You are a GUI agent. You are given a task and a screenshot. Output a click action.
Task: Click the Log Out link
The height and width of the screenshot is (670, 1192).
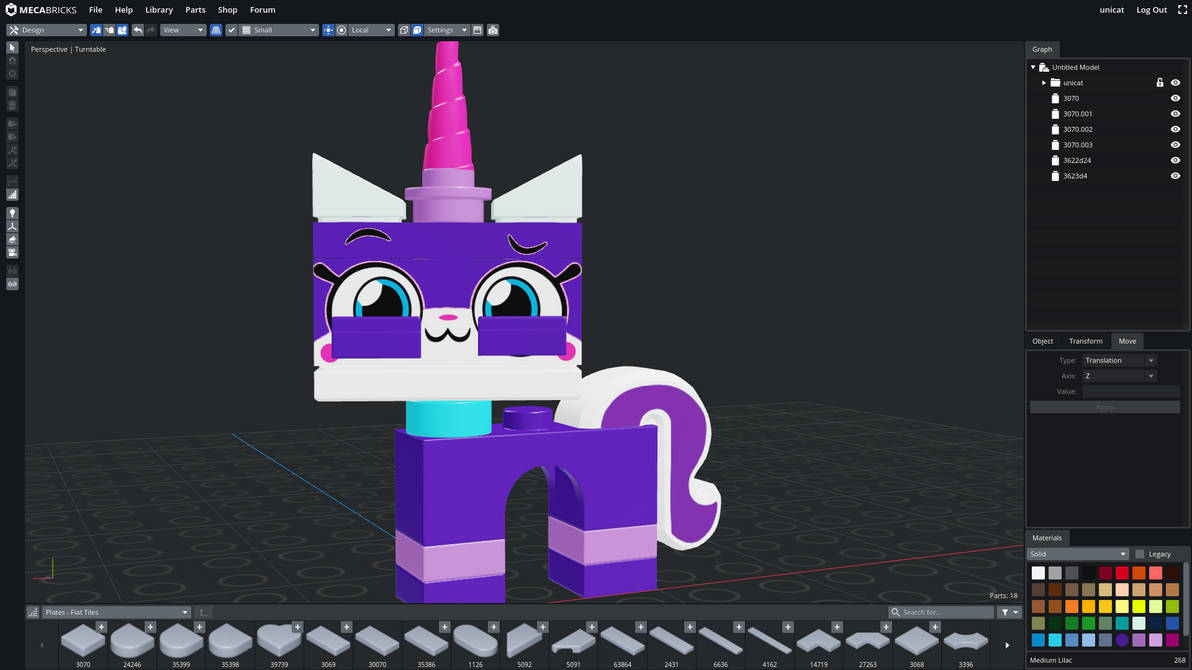(1151, 10)
